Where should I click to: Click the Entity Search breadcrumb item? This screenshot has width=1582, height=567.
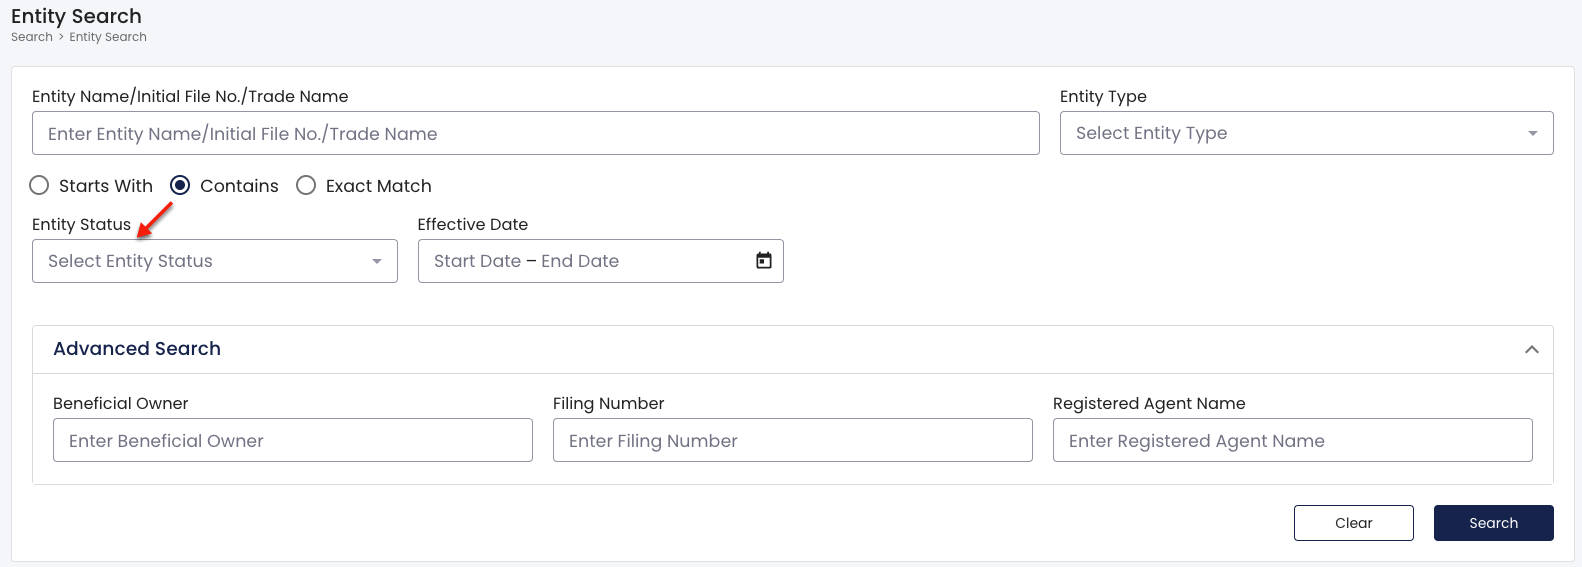tap(108, 37)
